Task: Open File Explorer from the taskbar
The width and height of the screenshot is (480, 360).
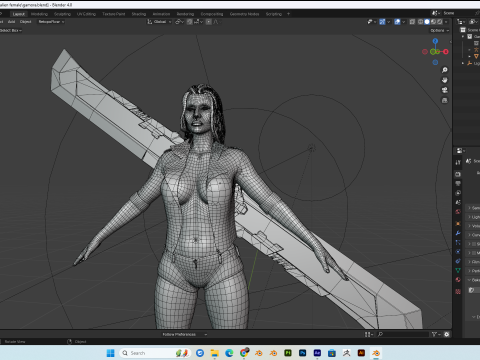Action: (214, 353)
